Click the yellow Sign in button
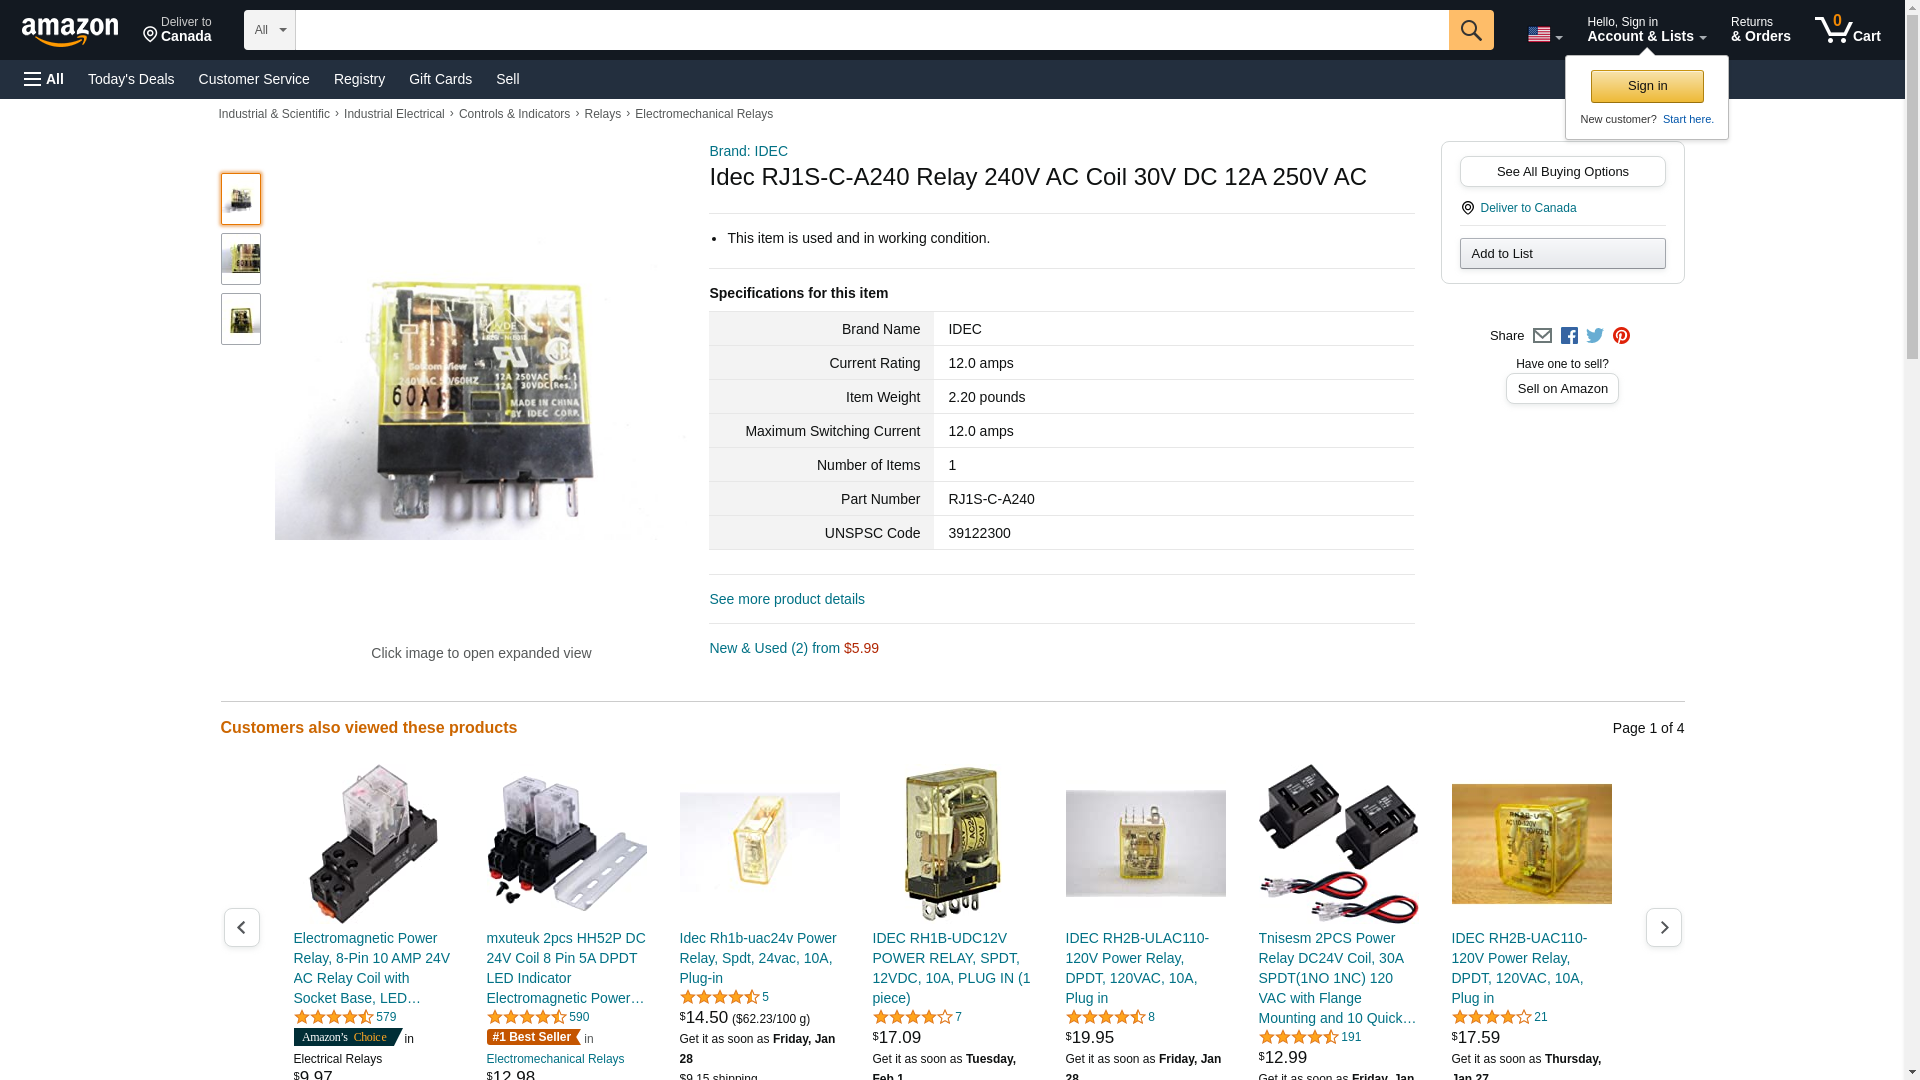Image resolution: width=1920 pixels, height=1080 pixels. click(x=1647, y=86)
